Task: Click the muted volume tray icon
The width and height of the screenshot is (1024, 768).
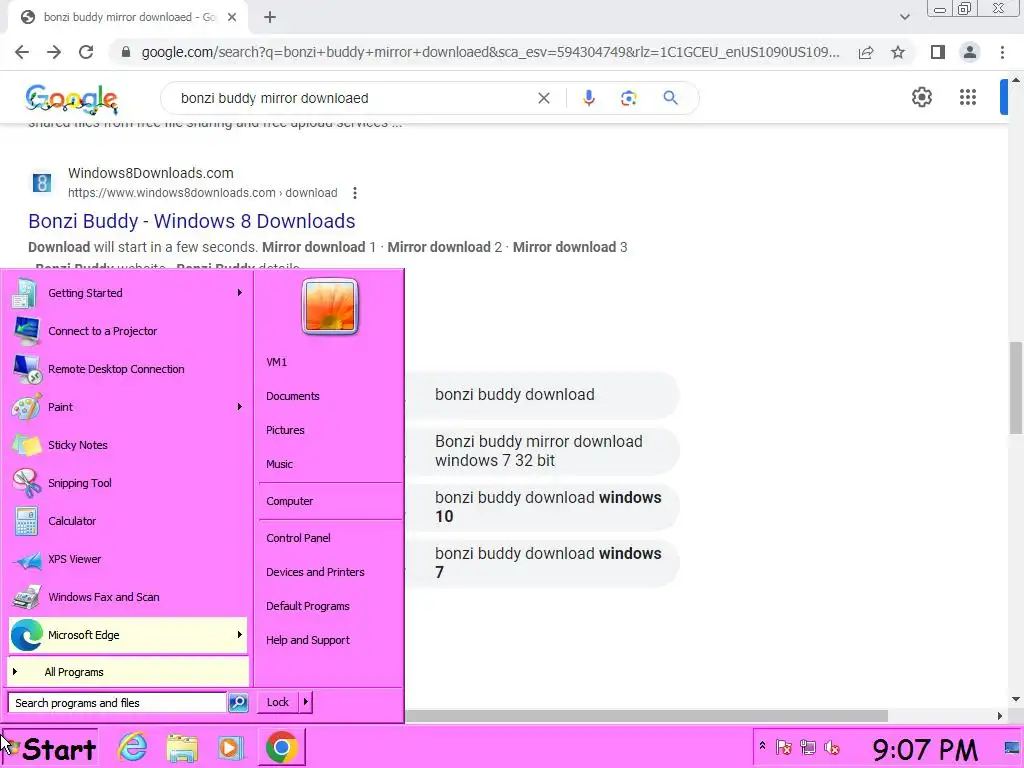Action: (x=832, y=747)
